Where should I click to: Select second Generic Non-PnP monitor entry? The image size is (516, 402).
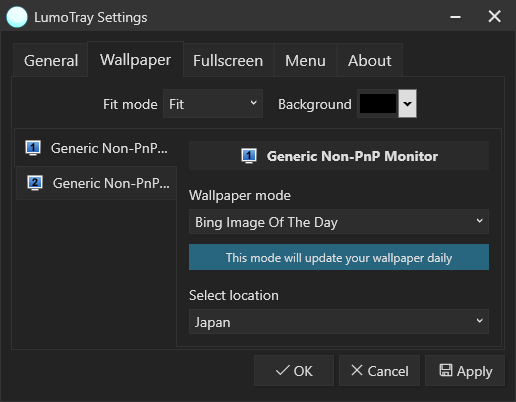tap(96, 183)
